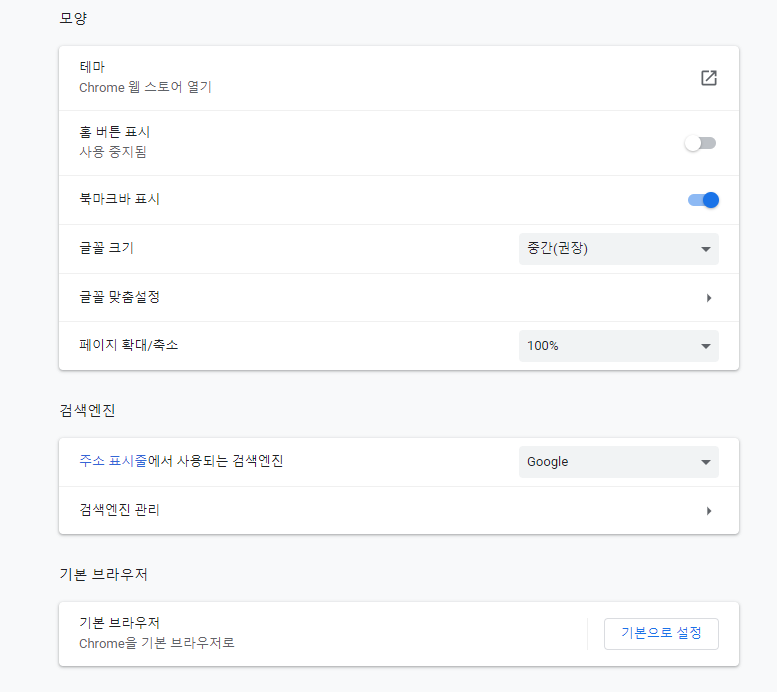Open the Google search engine dropdown
777x692 pixels.
pyautogui.click(x=618, y=461)
